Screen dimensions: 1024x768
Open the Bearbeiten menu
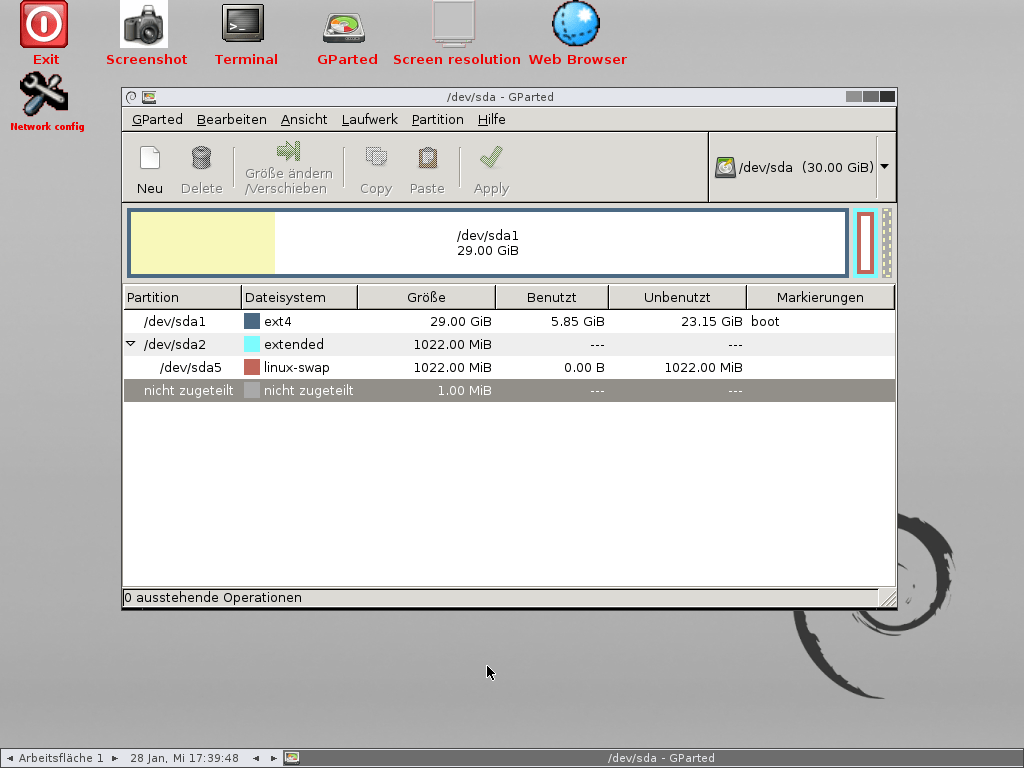tap(231, 120)
